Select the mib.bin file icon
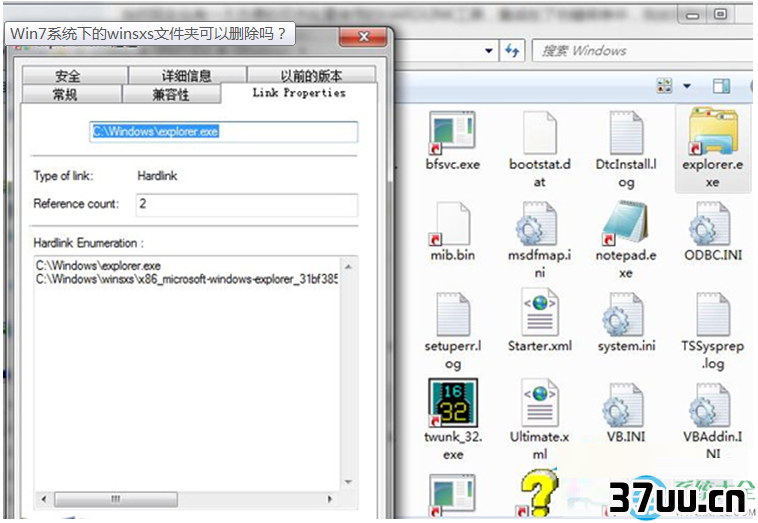758x523 pixels. coord(452,223)
